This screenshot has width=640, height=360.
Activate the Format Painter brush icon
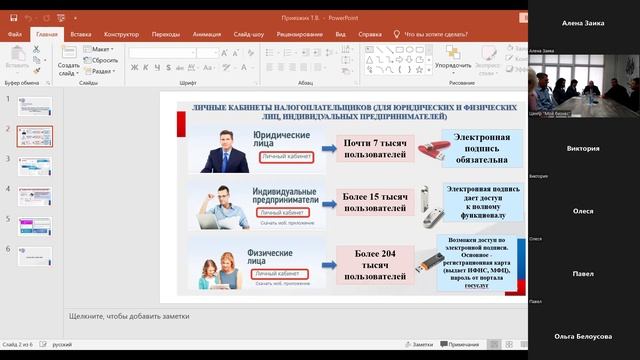click(37, 71)
